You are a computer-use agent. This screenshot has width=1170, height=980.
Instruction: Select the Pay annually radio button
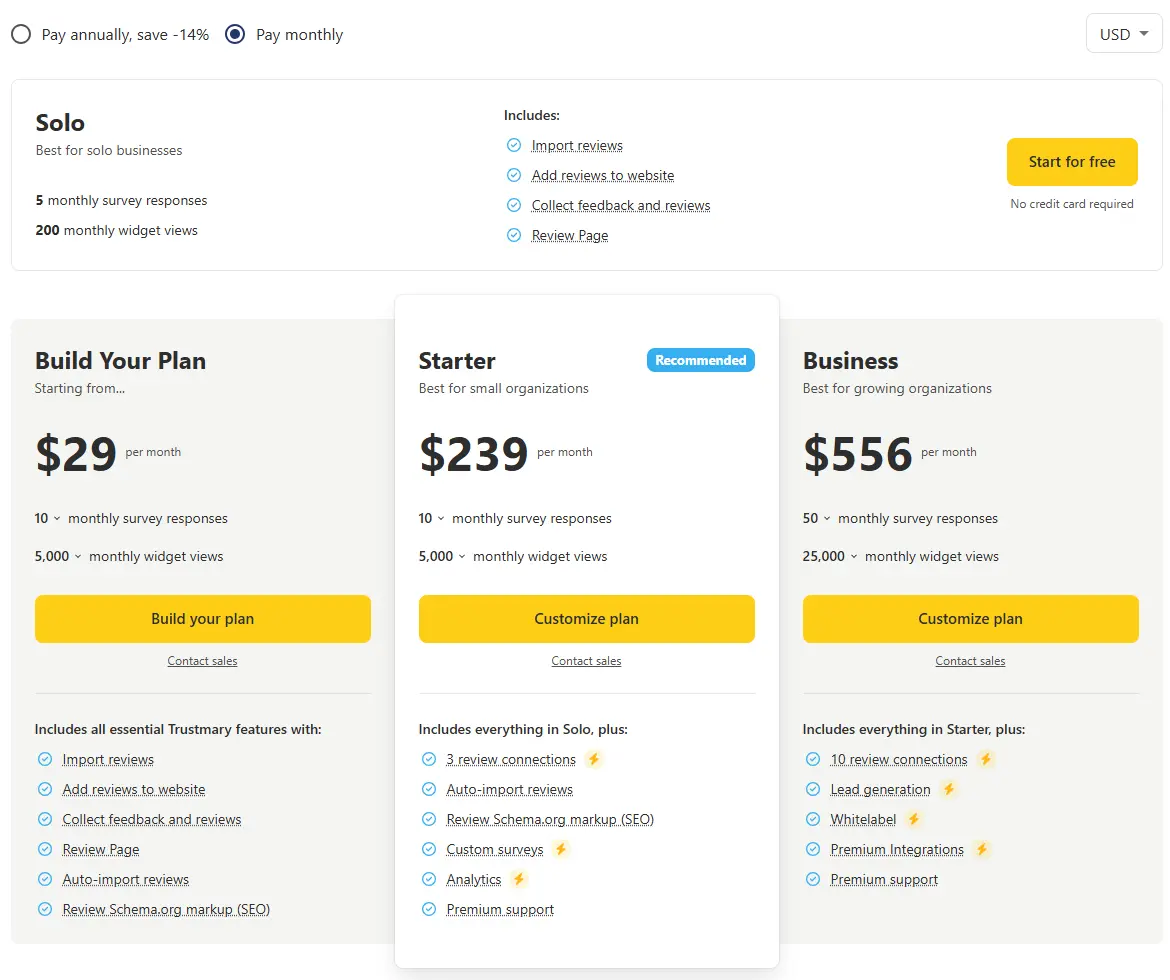click(21, 34)
